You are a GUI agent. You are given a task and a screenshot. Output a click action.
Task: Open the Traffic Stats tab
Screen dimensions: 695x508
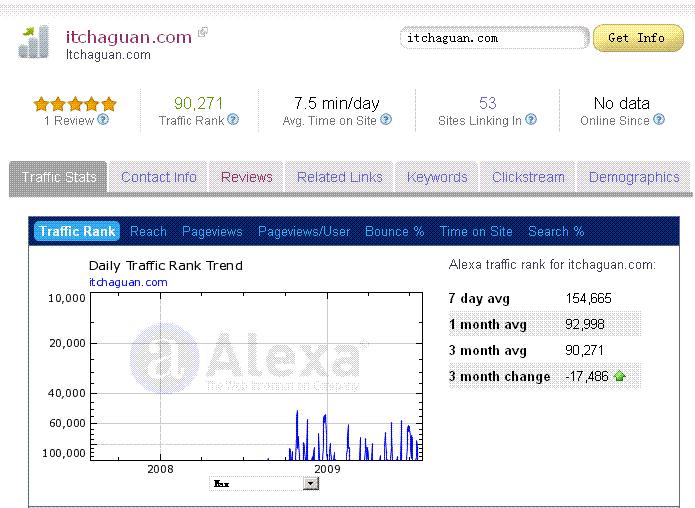(x=59, y=177)
